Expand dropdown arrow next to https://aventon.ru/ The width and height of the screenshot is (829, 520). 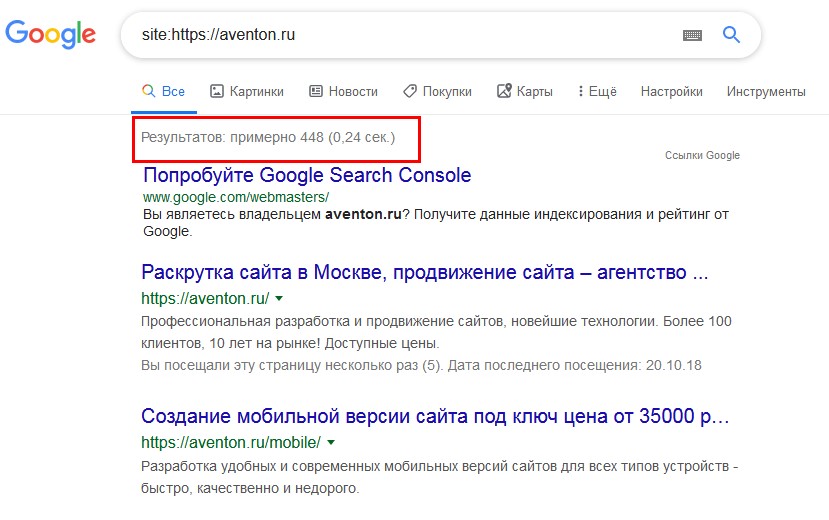tap(279, 299)
